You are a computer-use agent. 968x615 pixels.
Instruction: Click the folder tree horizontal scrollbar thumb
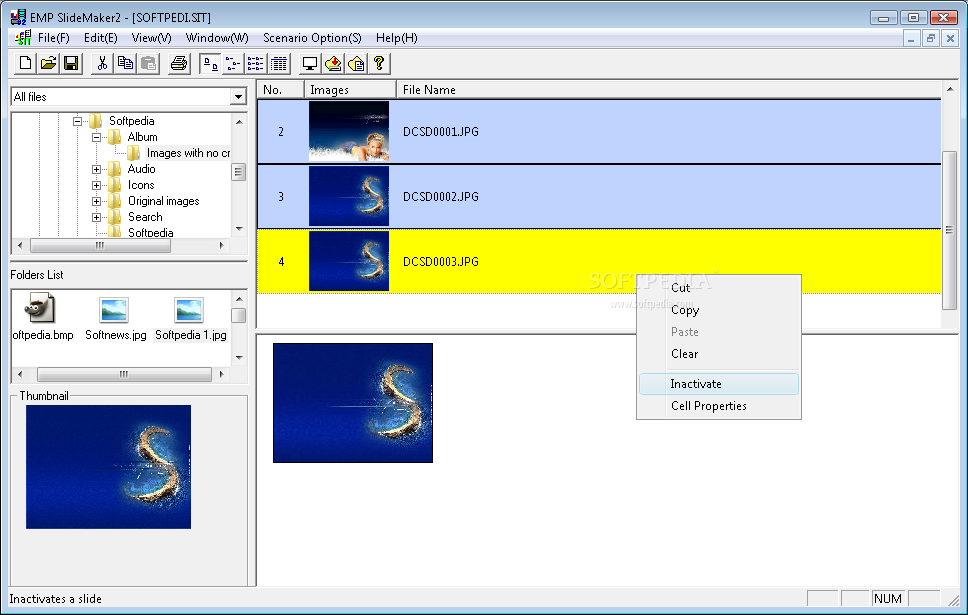click(101, 245)
